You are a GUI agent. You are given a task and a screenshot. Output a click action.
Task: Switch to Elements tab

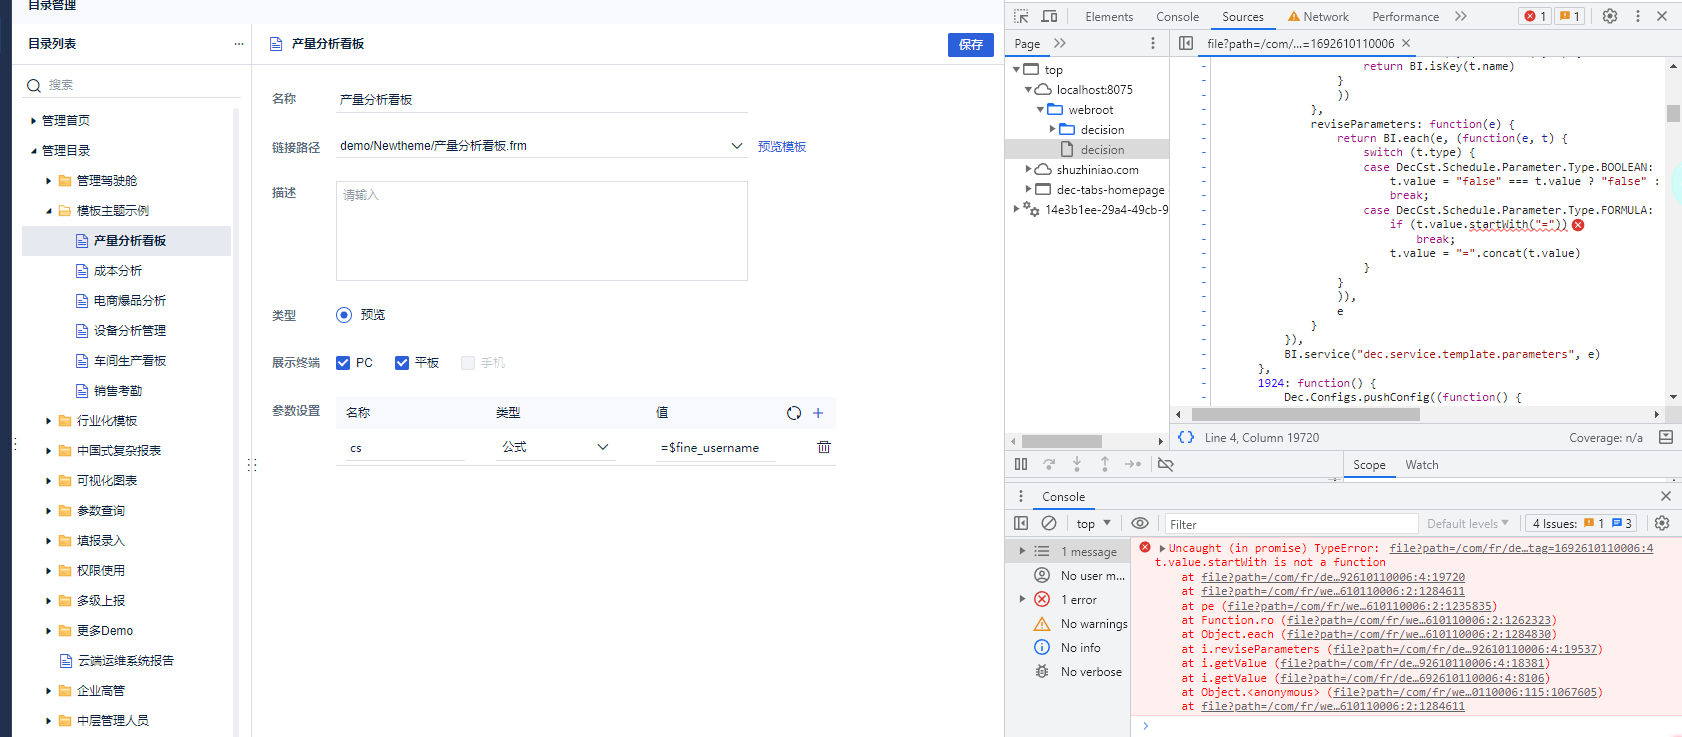coord(1109,16)
